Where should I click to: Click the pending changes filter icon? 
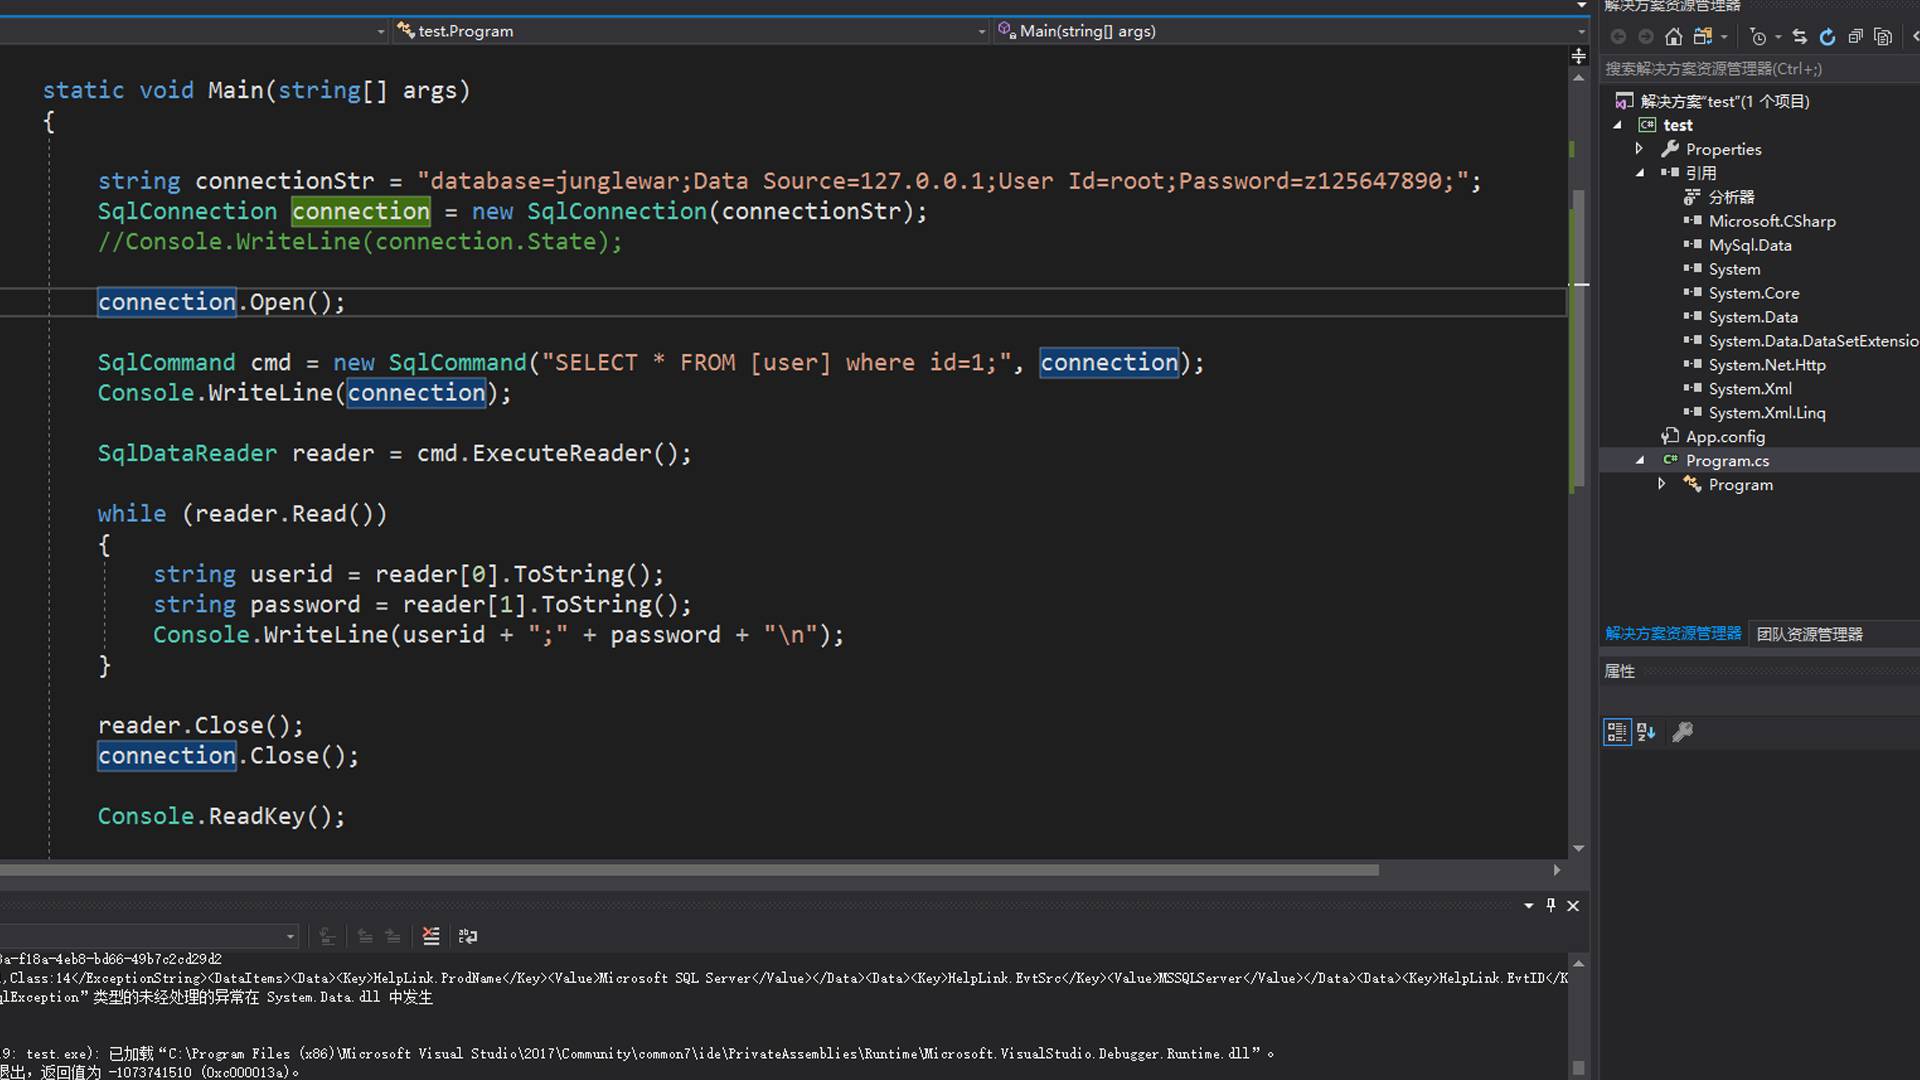[1758, 37]
